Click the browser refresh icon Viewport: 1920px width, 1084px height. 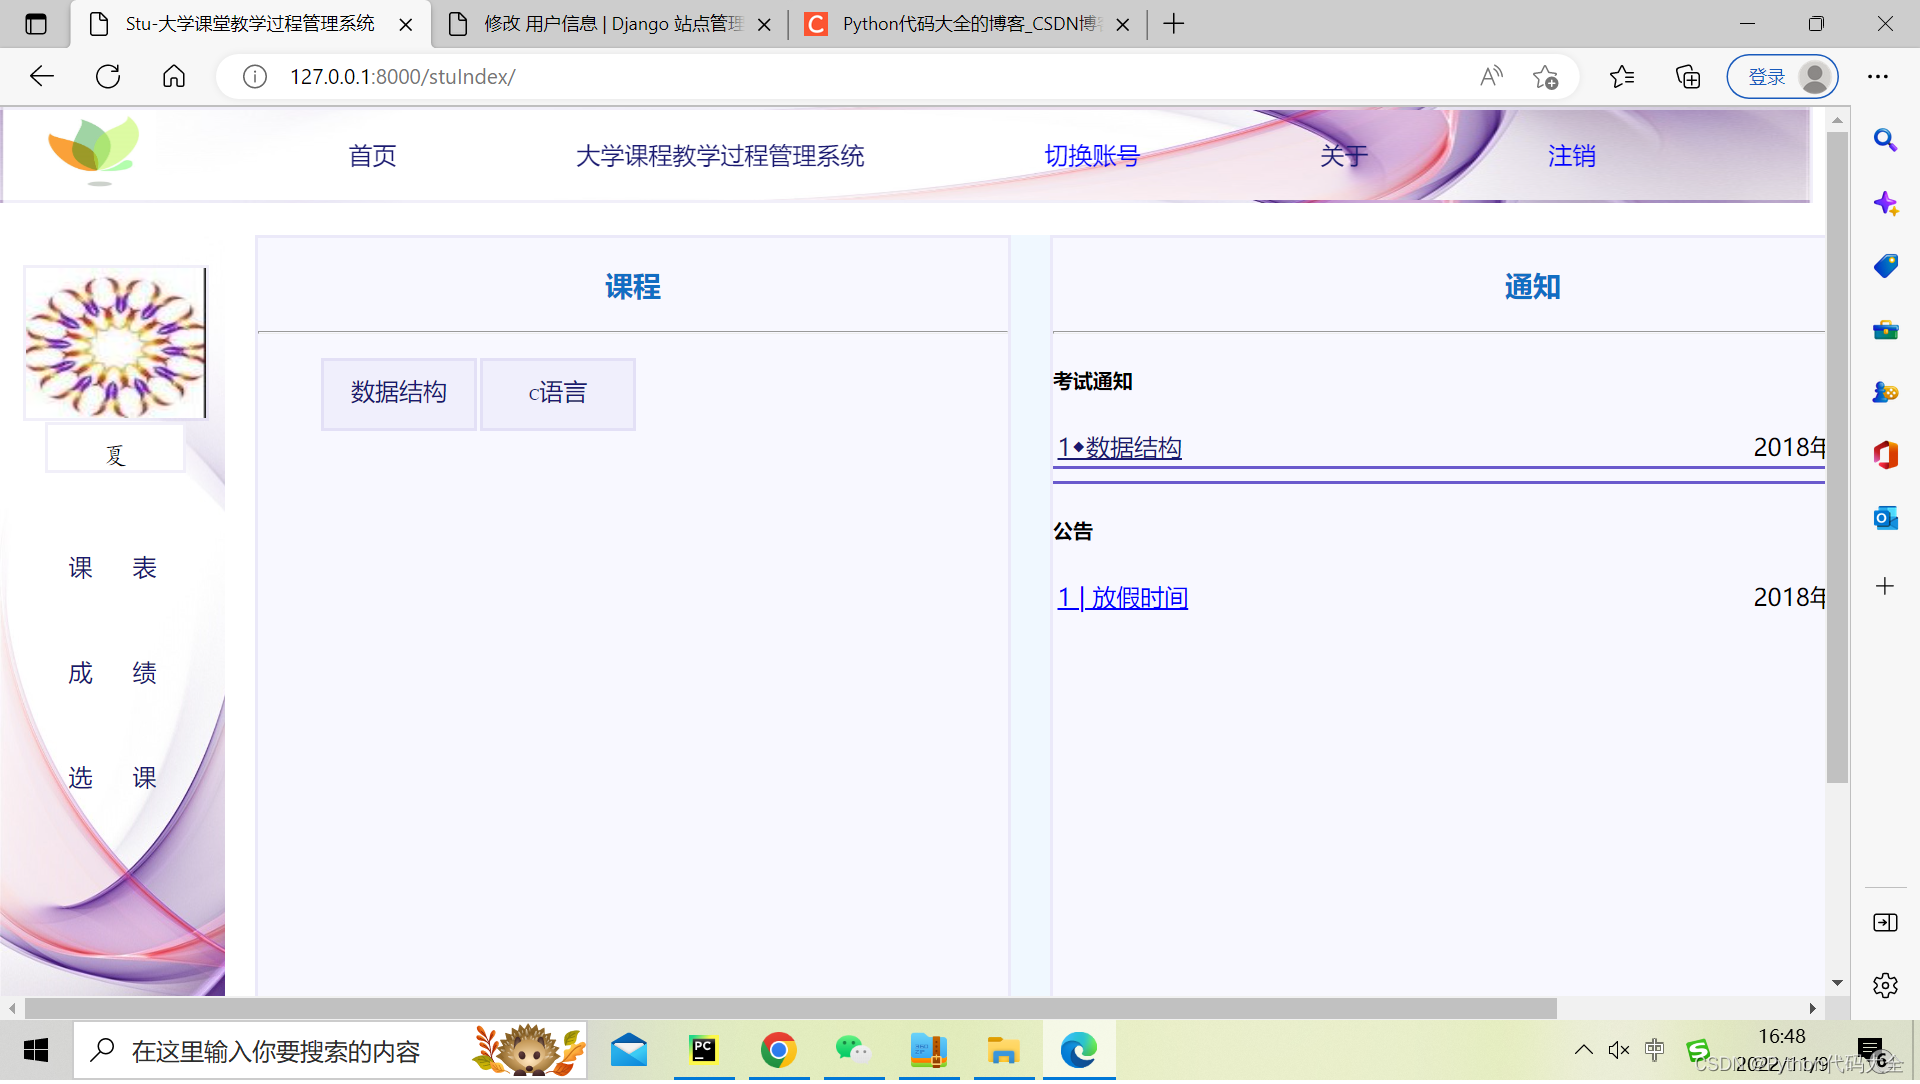108,77
